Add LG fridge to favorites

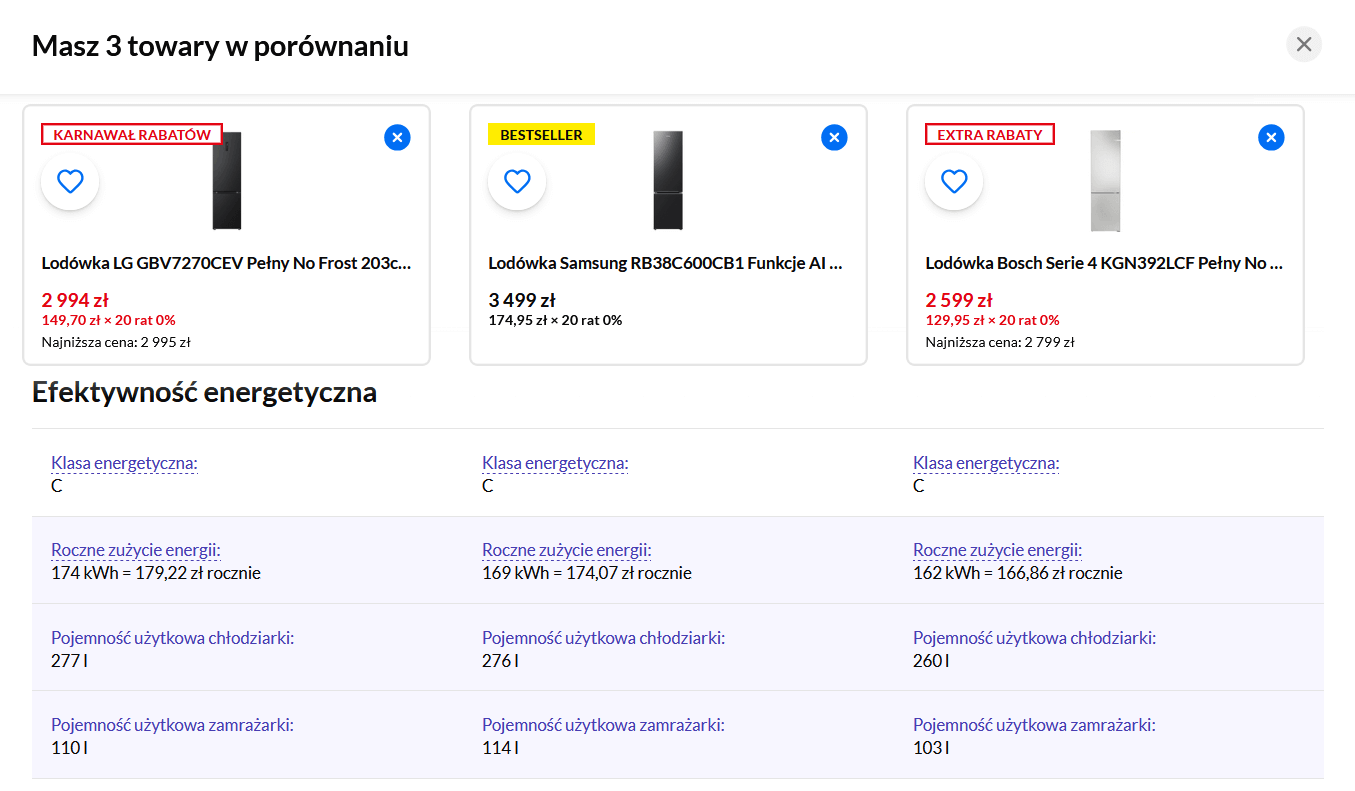pyautogui.click(x=70, y=181)
